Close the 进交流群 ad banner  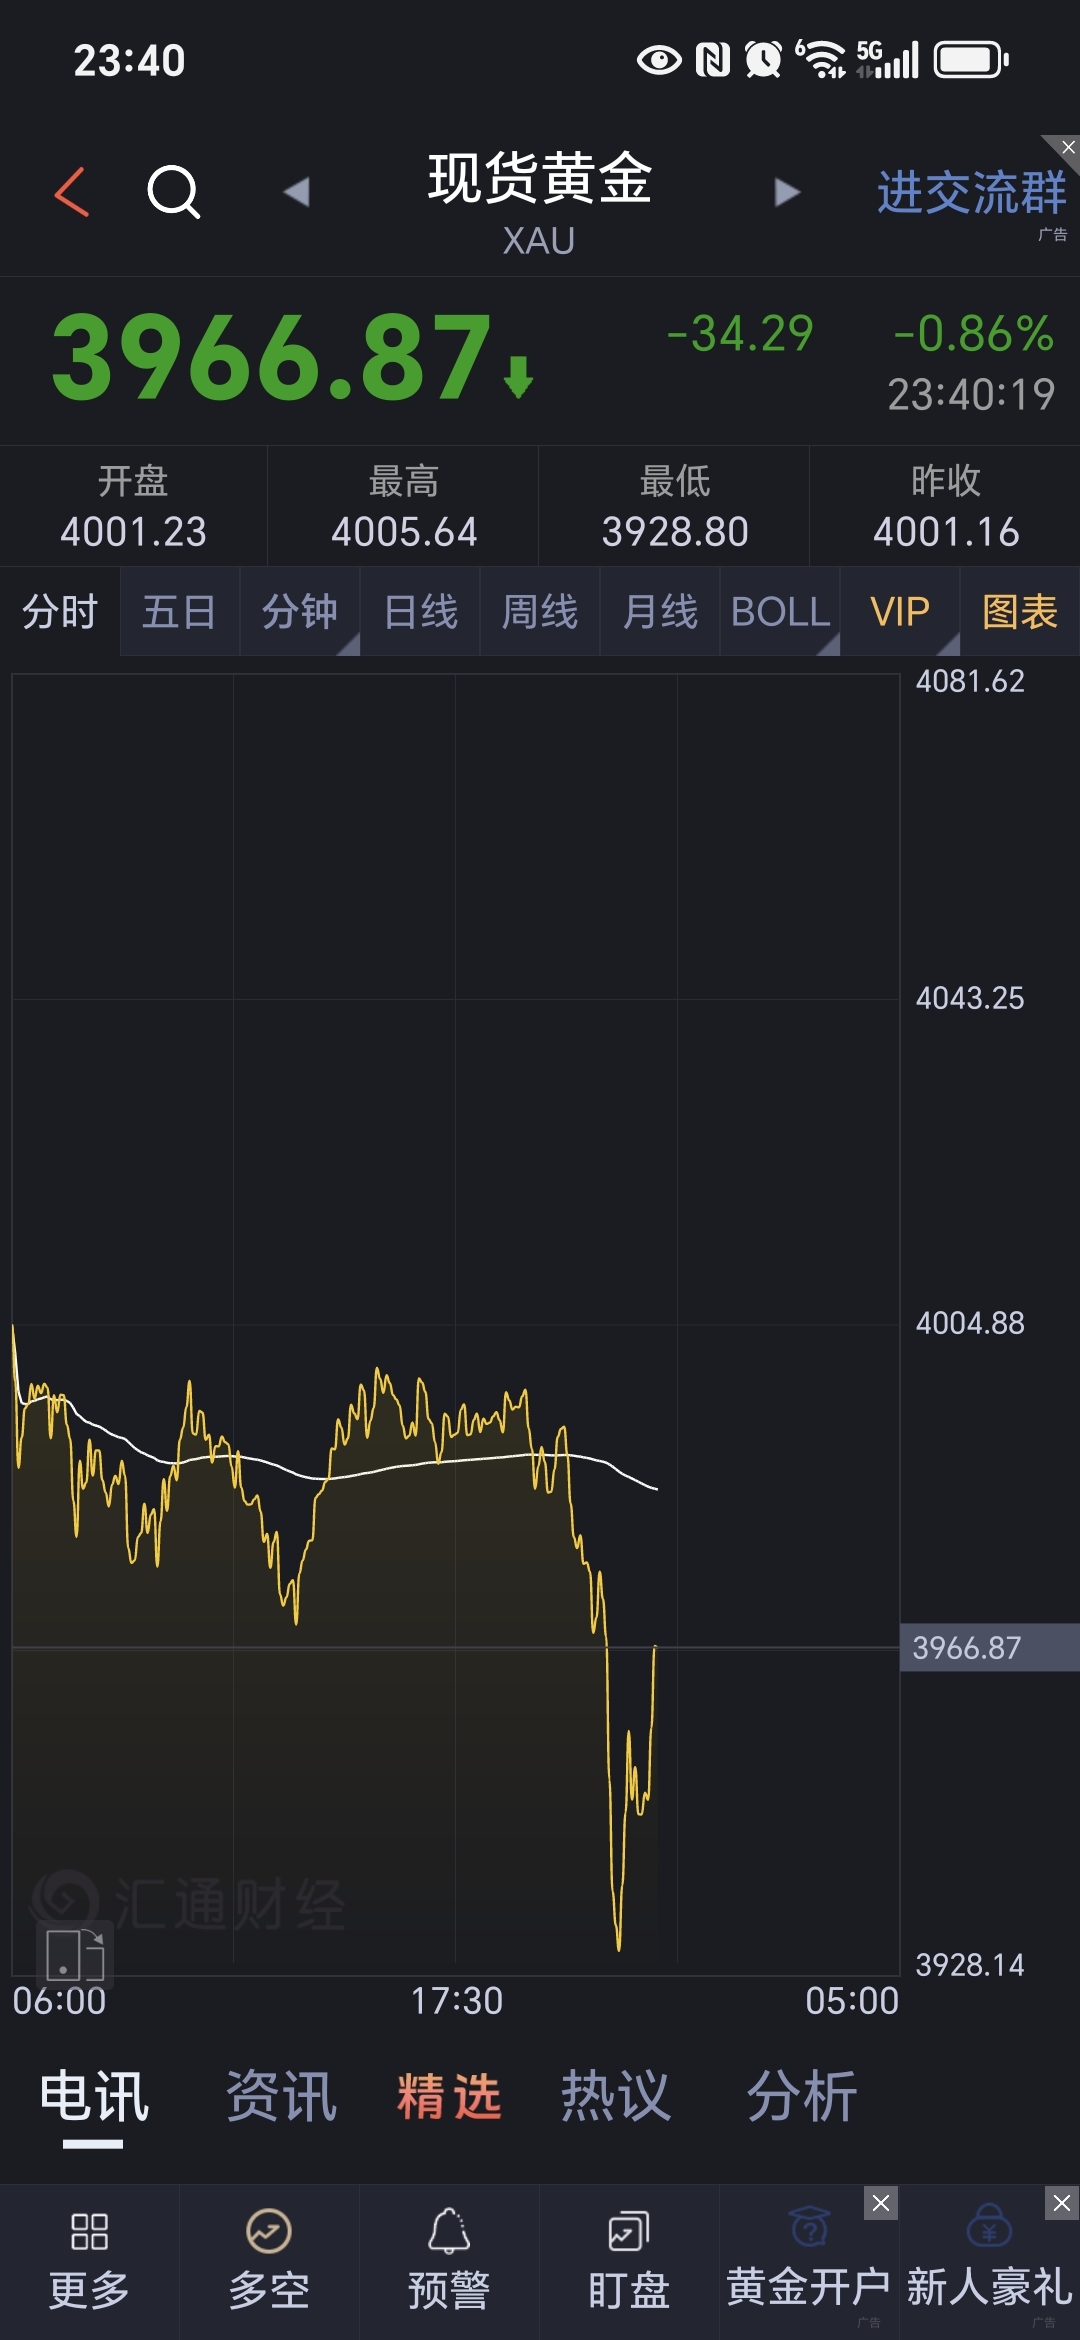1067,147
